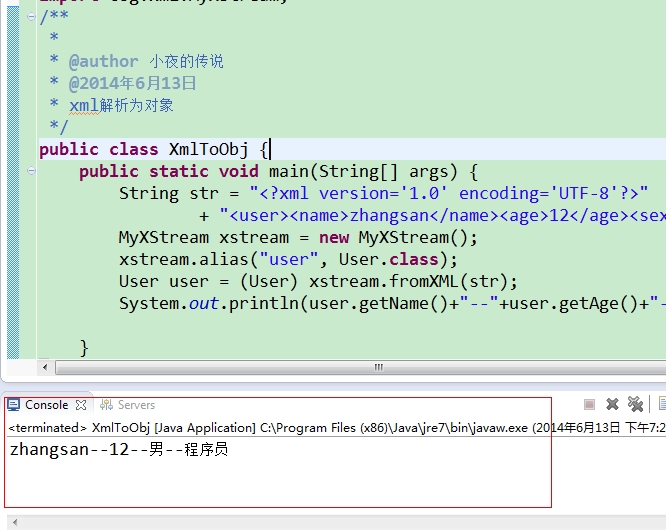Screen dimensions: 666x530
Task: Click the 'public static void main(String[] args)' line
Action: pos(279,172)
